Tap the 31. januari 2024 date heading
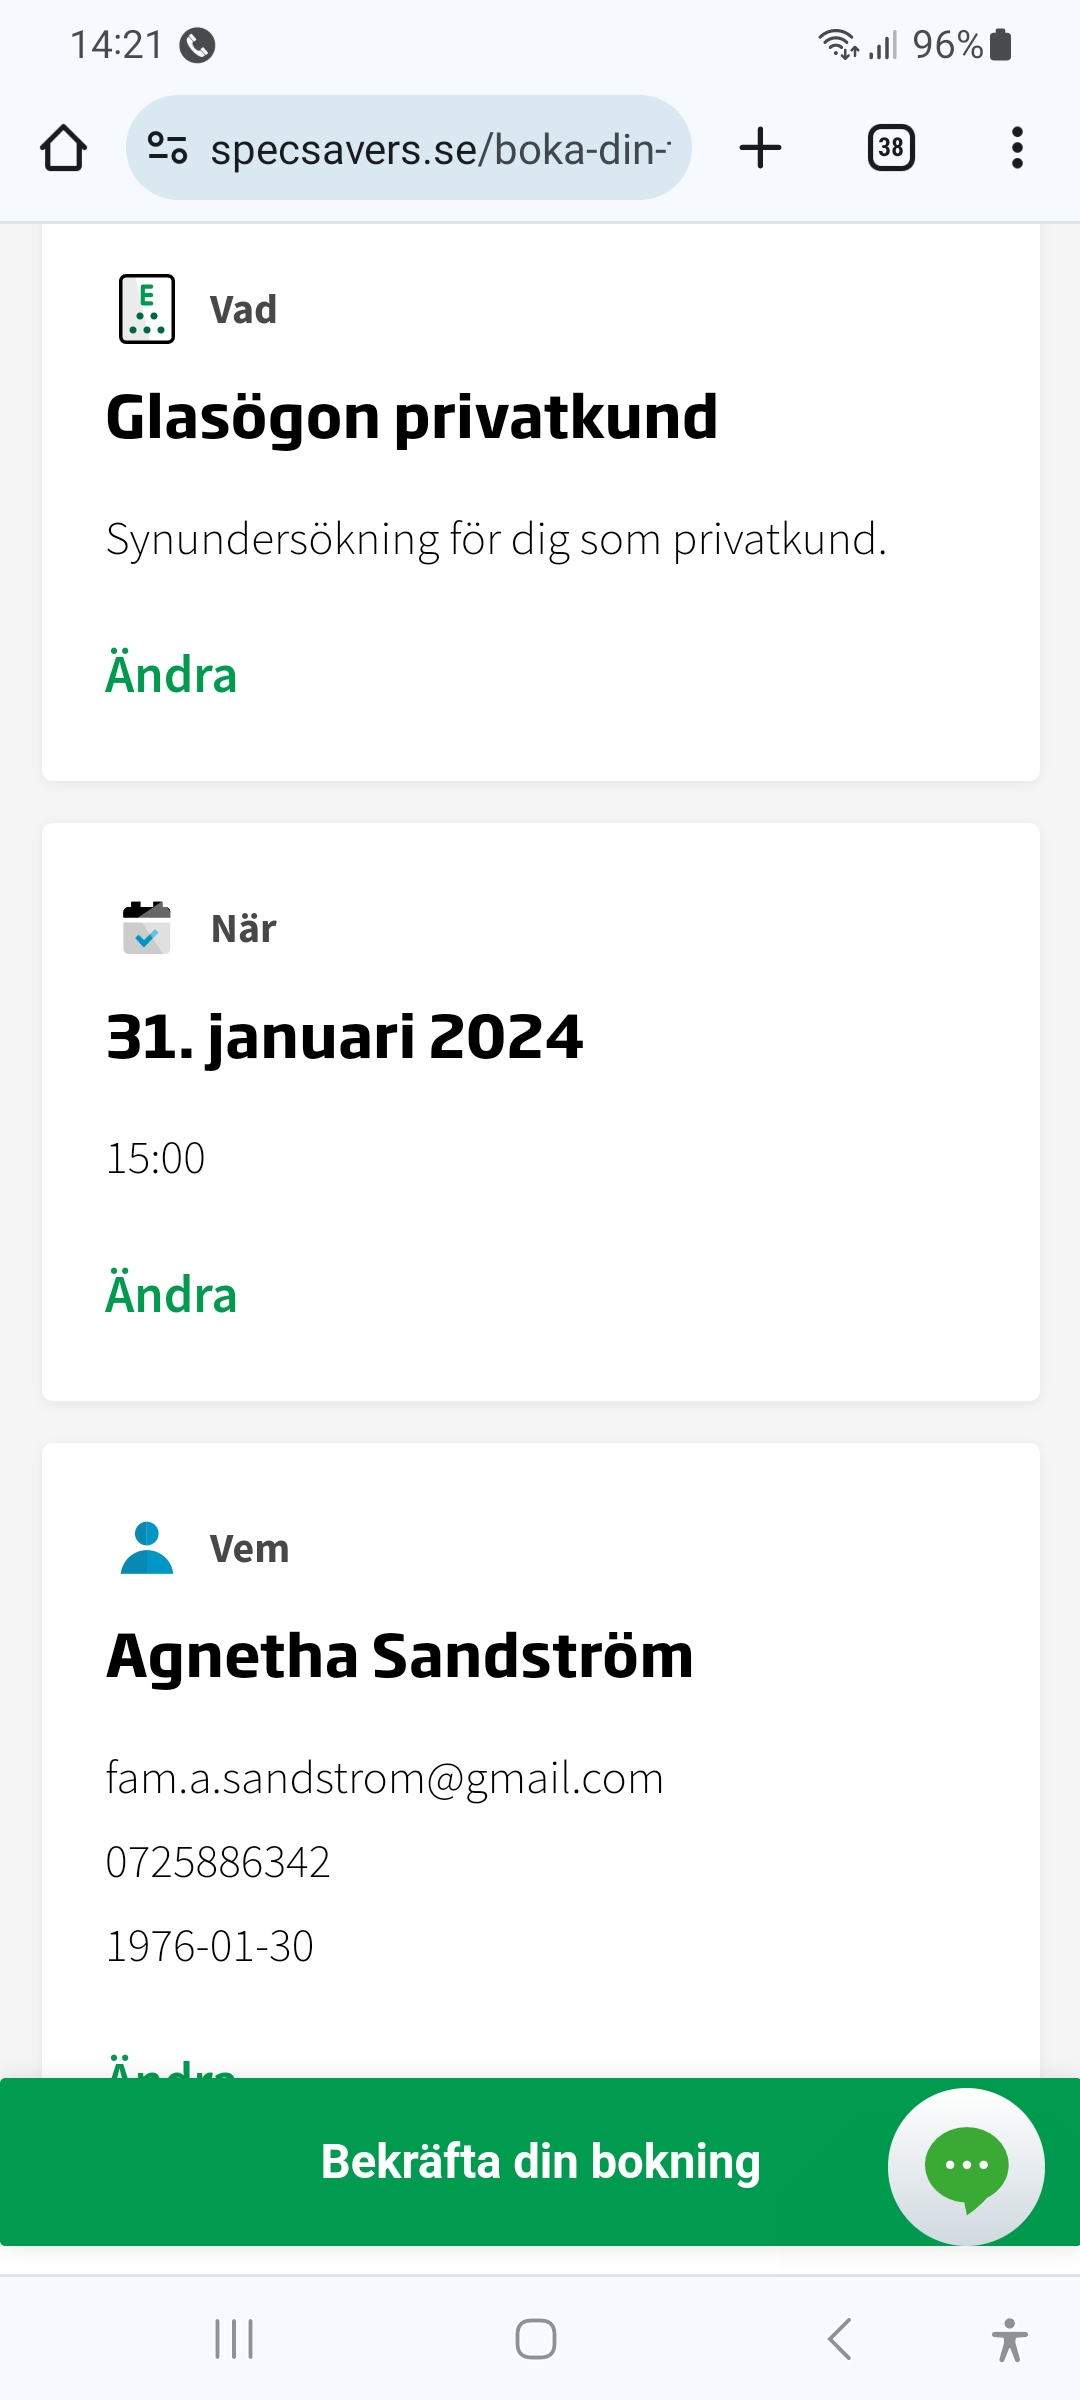1080x2400 pixels. 344,1037
